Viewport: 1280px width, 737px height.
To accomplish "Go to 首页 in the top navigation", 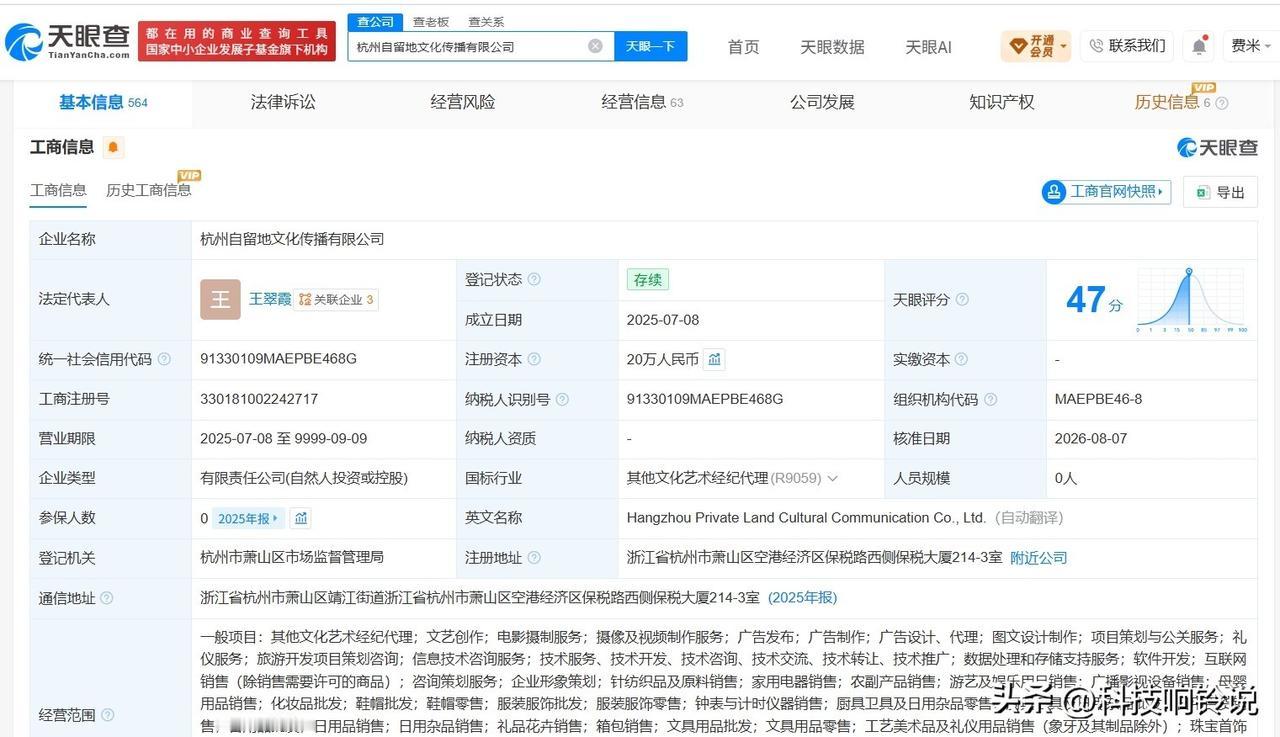I will [x=743, y=47].
